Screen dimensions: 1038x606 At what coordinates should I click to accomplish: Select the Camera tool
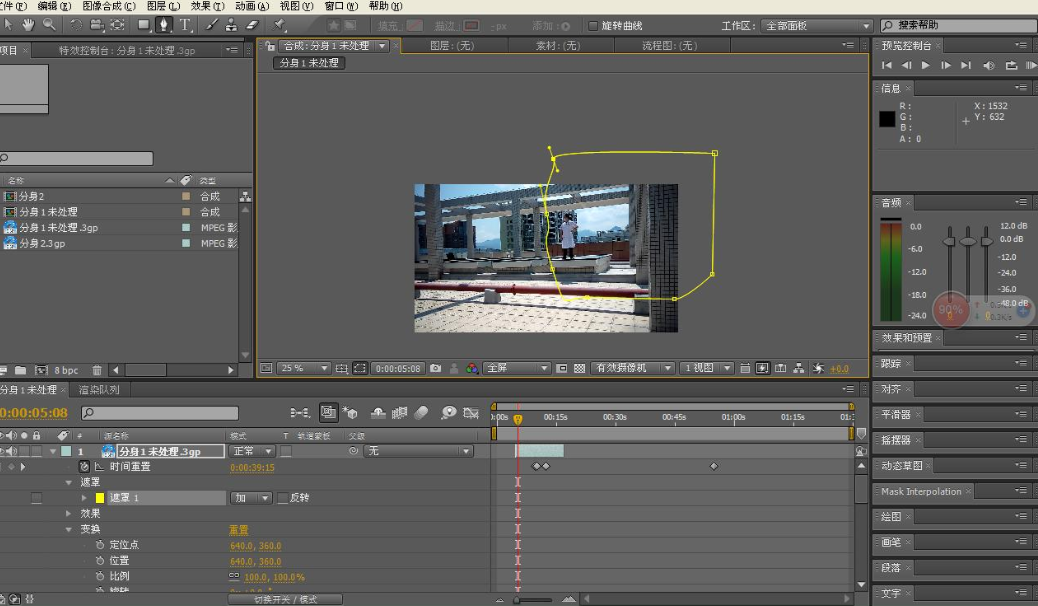tap(95, 25)
